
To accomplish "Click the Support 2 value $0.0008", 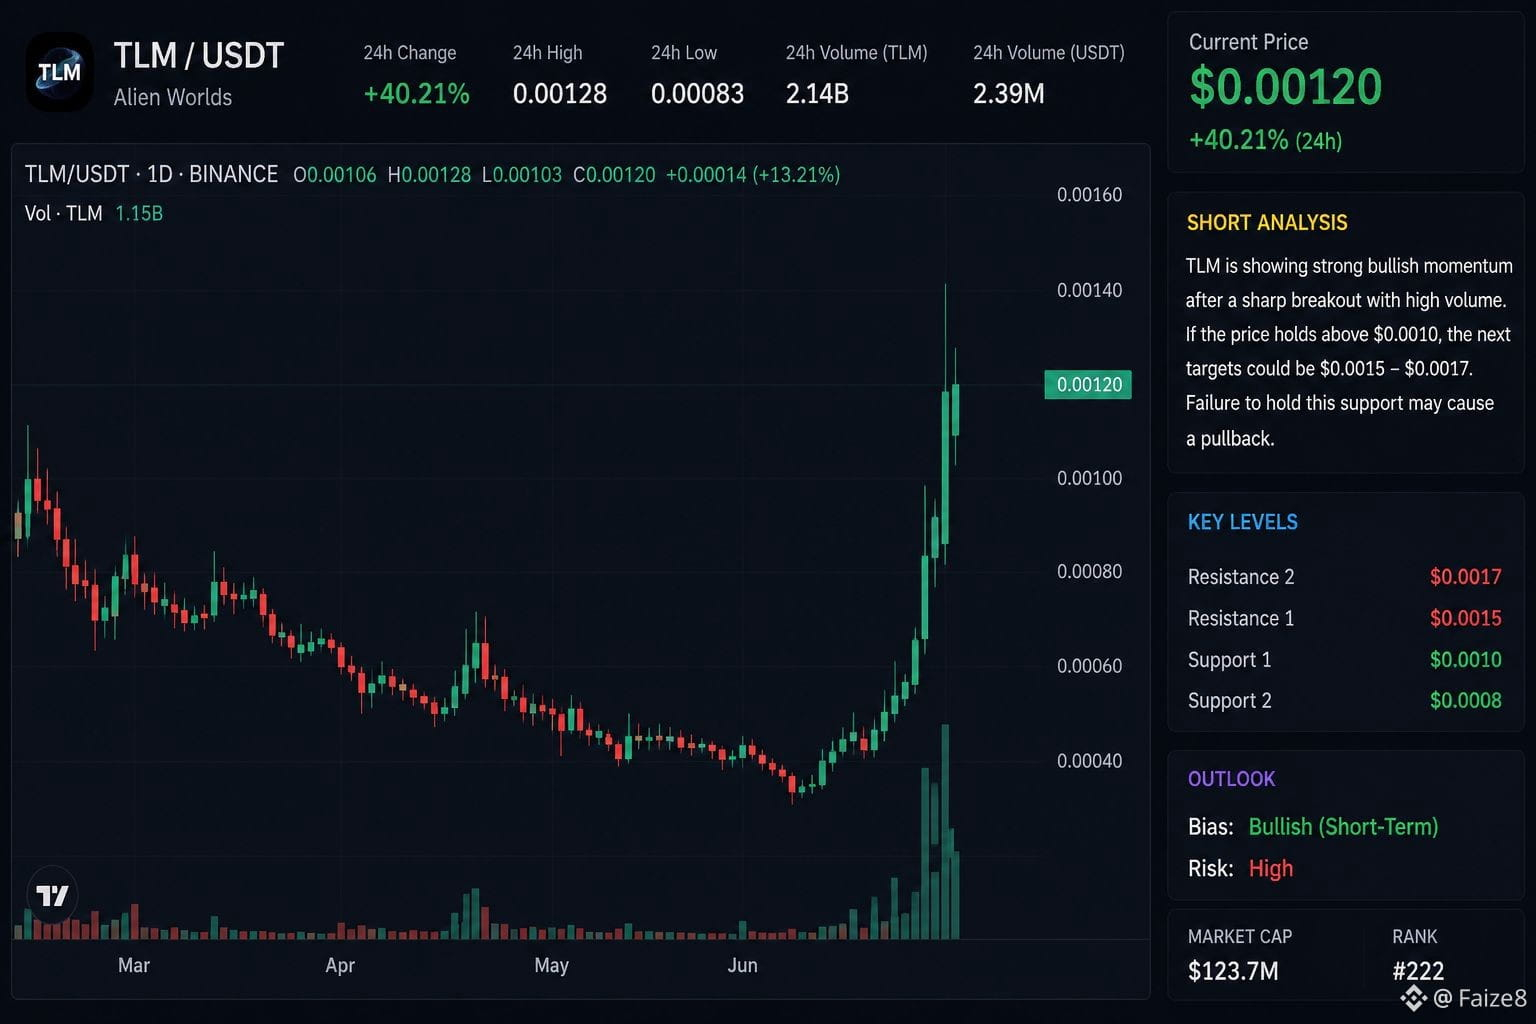I will (x=1465, y=701).
